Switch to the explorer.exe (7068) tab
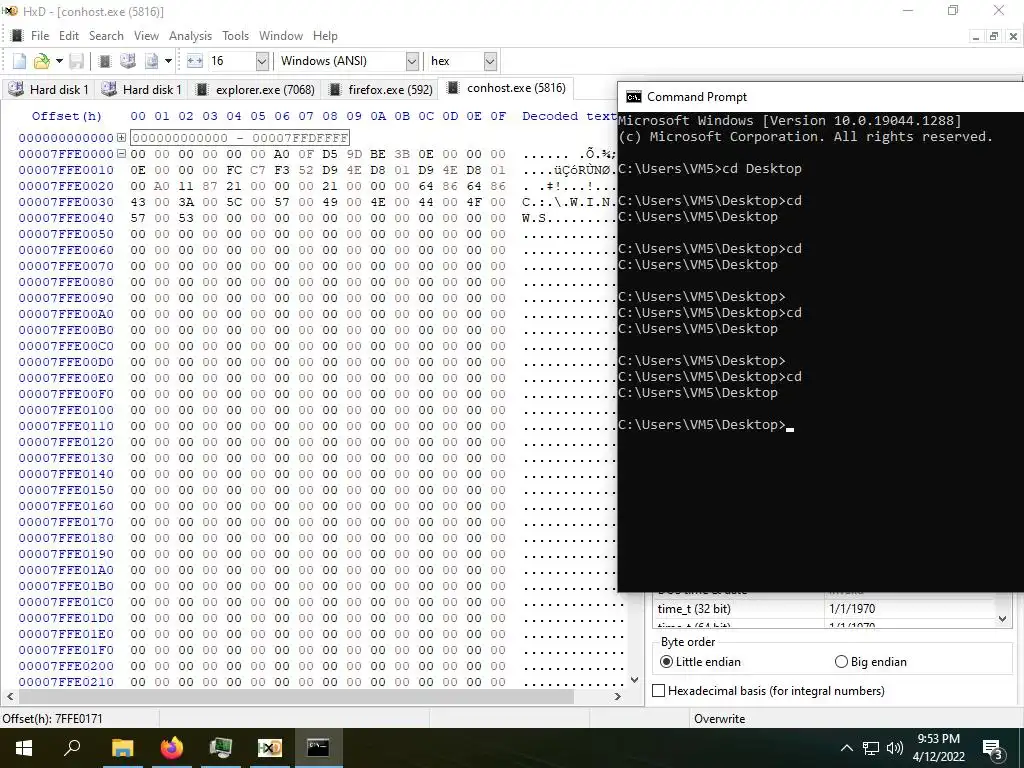The width and height of the screenshot is (1024, 768). 256,89
